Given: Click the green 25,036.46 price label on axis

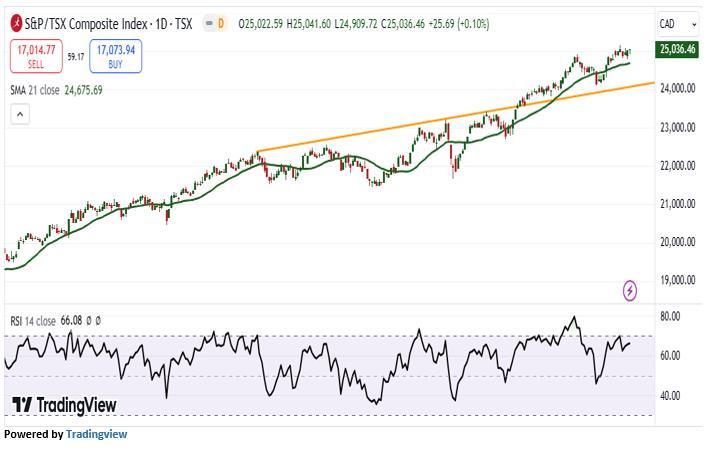Looking at the screenshot, I should point(677,49).
